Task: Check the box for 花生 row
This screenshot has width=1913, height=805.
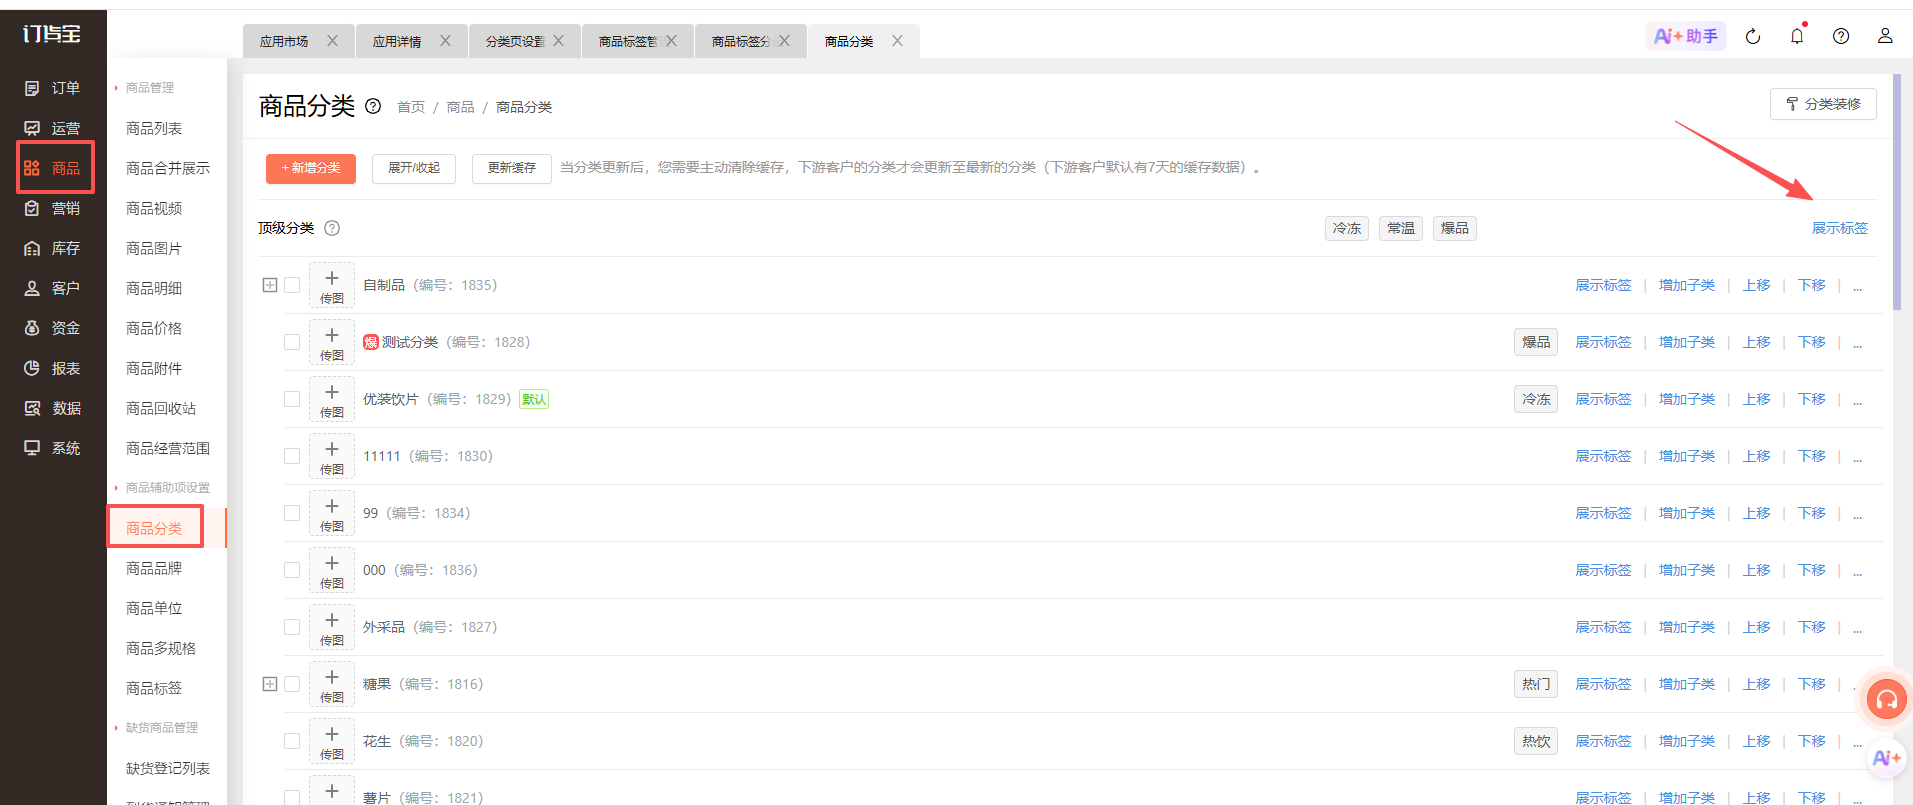Action: coord(292,741)
